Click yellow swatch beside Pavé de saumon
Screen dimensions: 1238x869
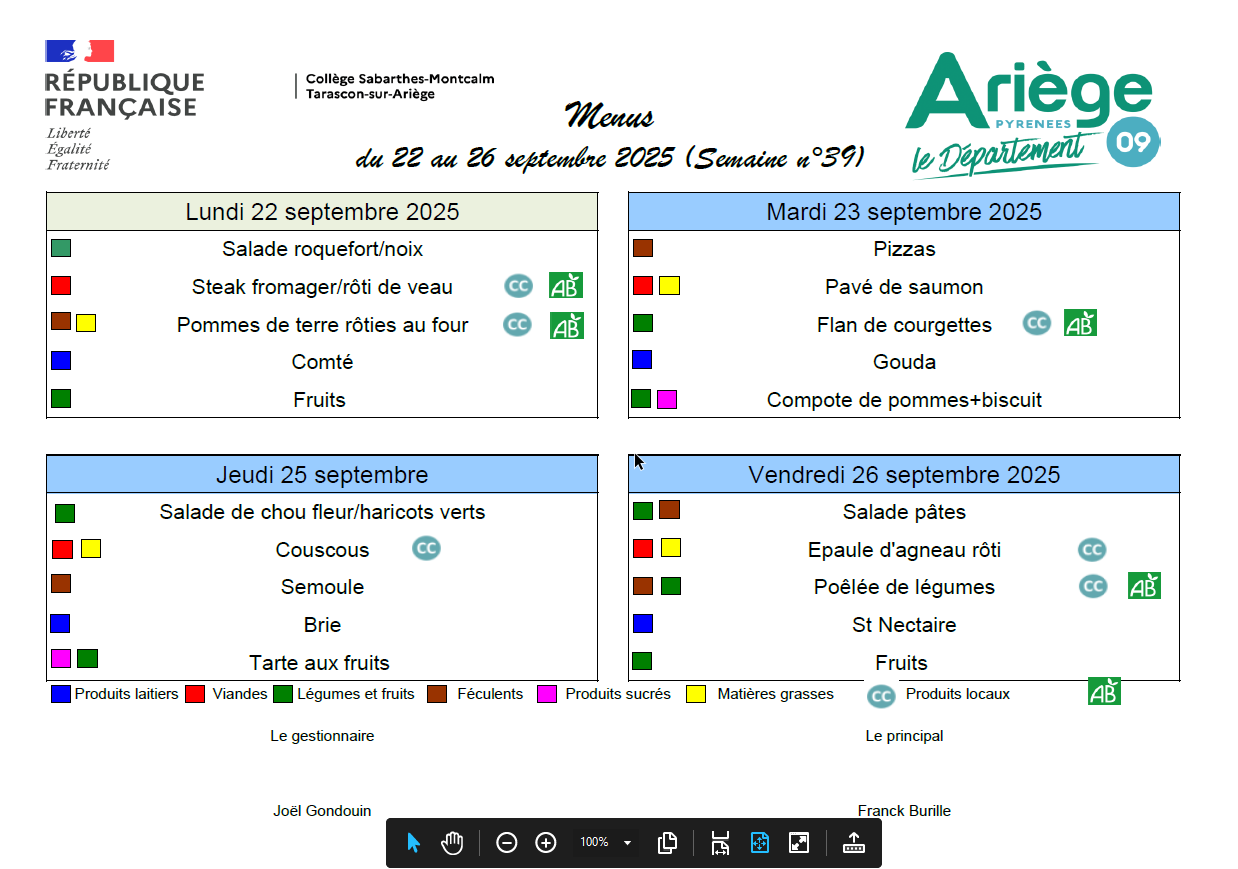tap(669, 286)
